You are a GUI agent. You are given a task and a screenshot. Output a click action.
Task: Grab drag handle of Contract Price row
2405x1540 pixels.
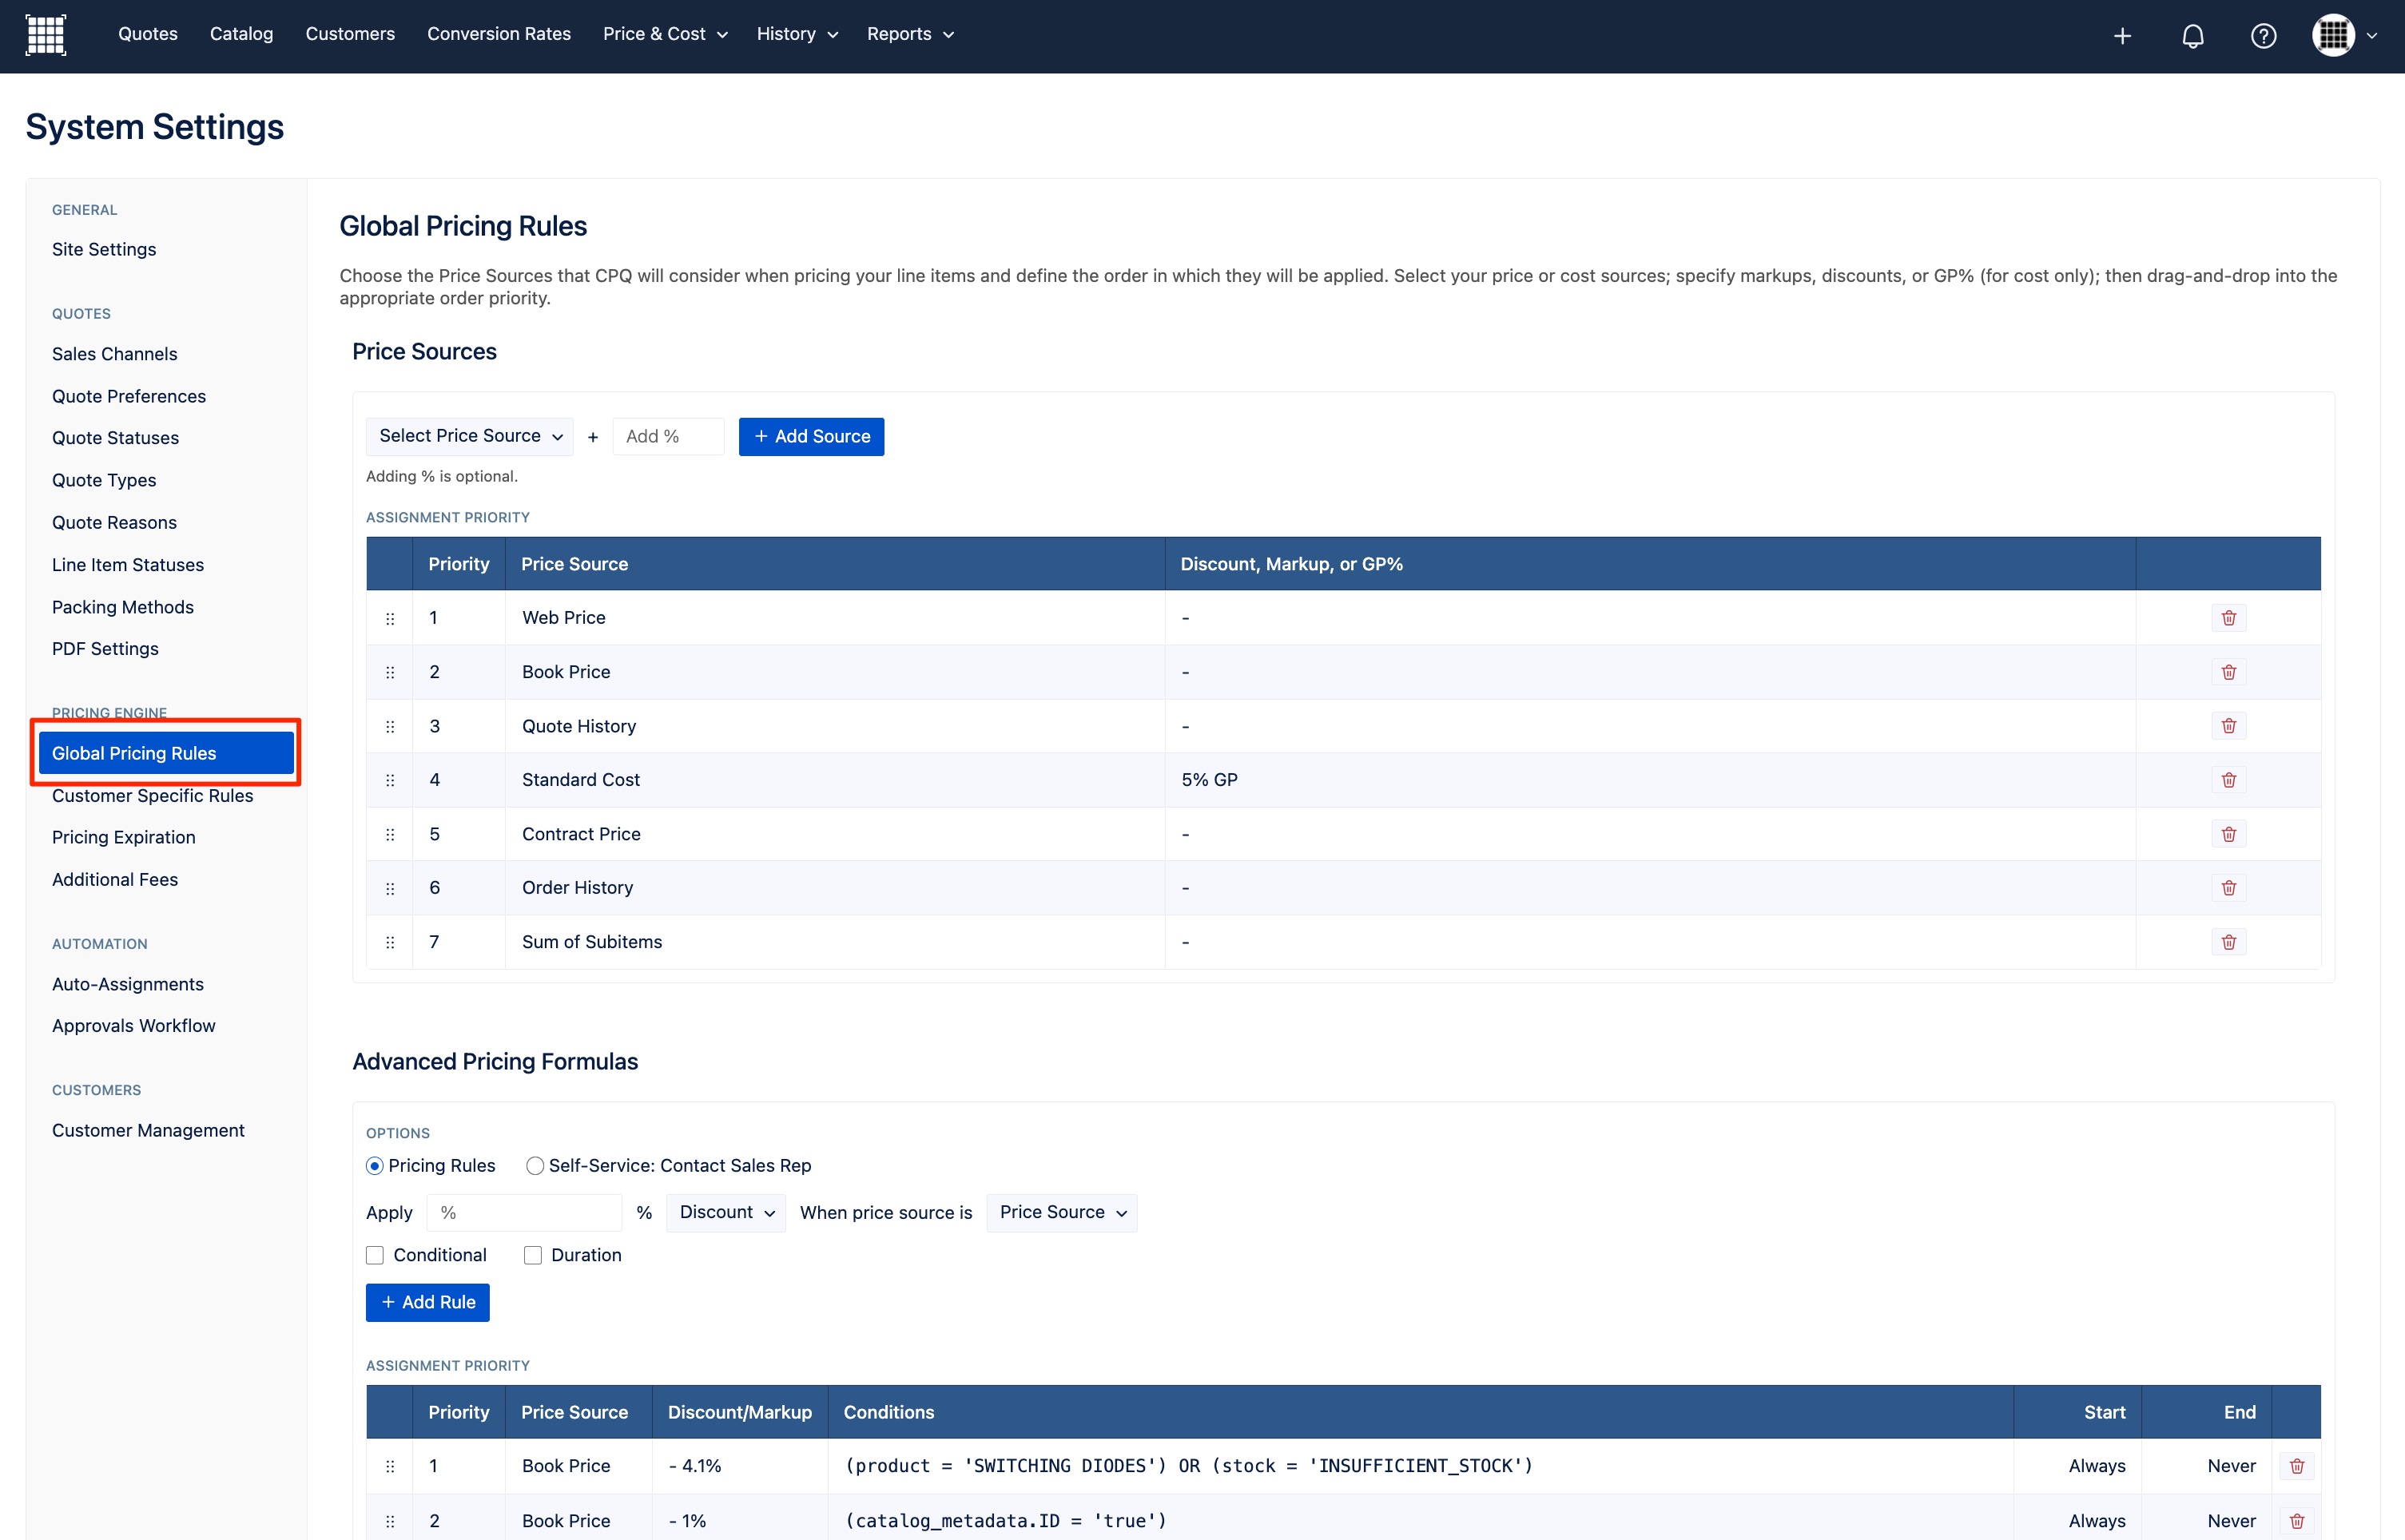point(390,834)
